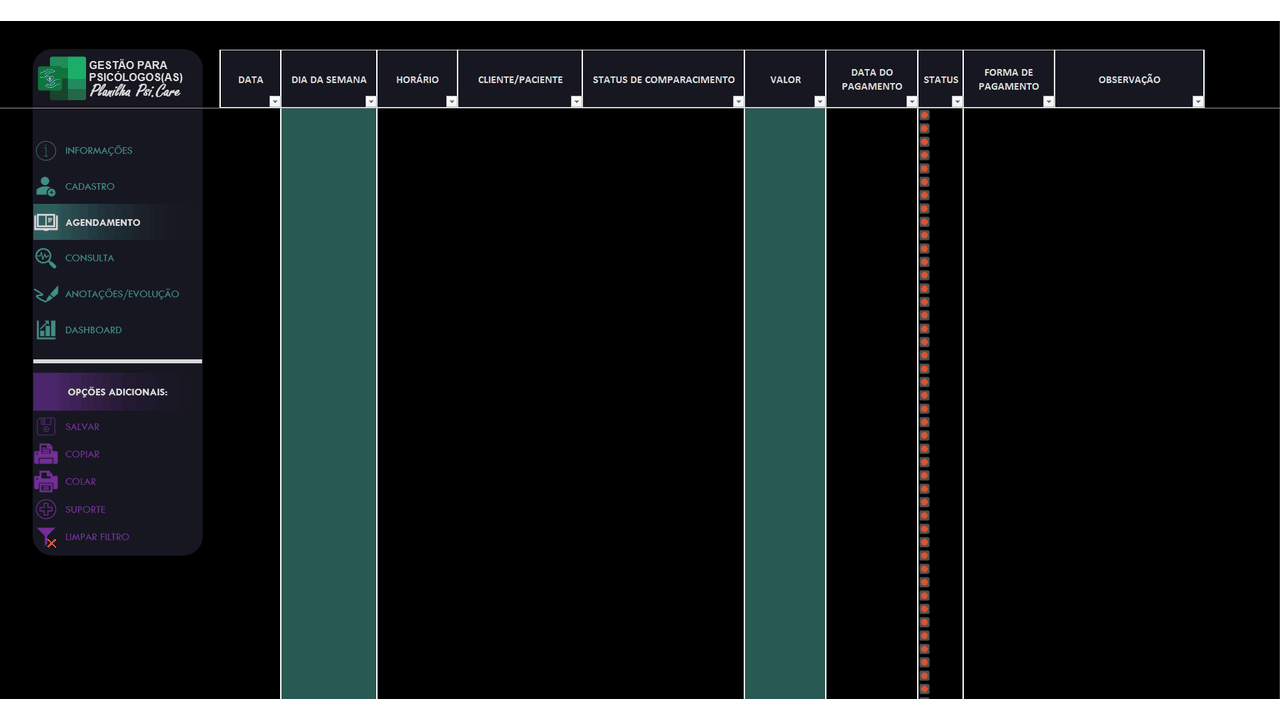Click the Limpar Filtro label

point(97,537)
